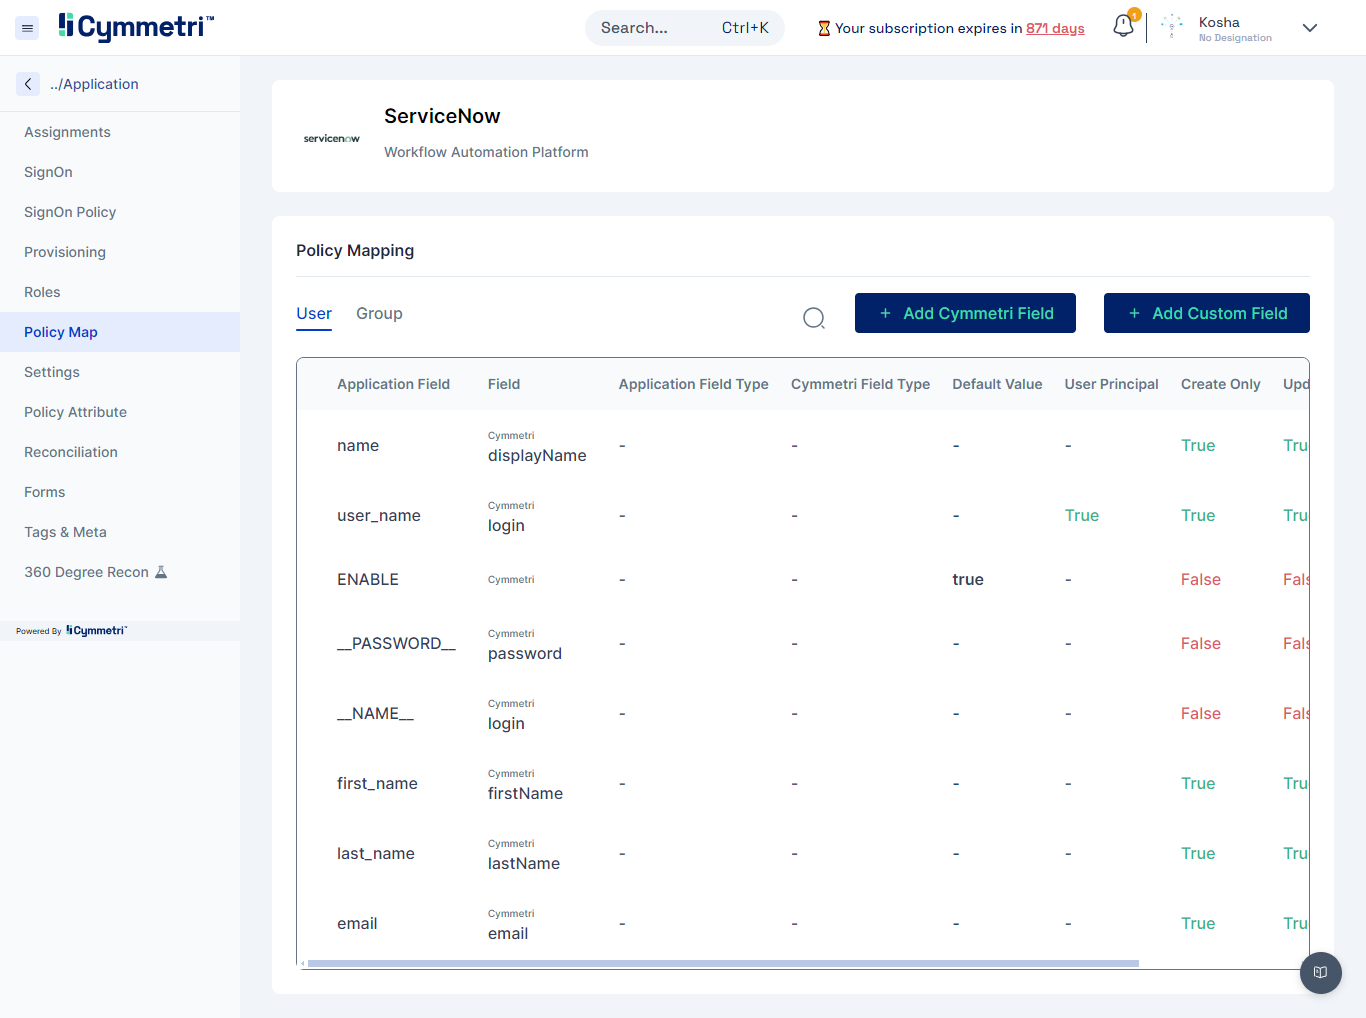Click Add Cymmetri Field button
Image resolution: width=1366 pixels, height=1018 pixels.
965,313
